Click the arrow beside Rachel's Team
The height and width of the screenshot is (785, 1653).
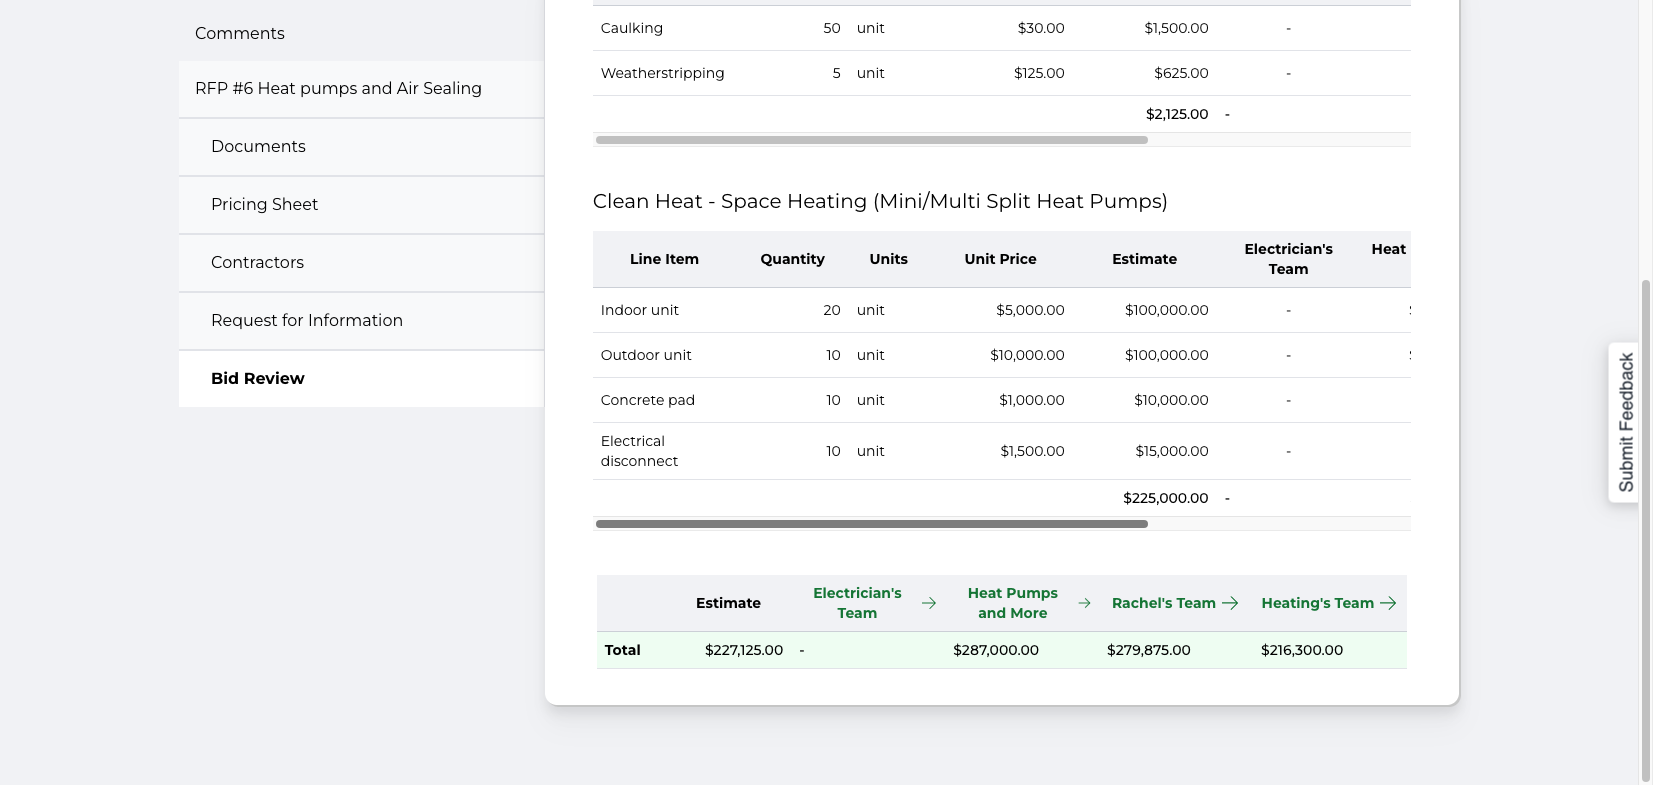(x=1231, y=603)
